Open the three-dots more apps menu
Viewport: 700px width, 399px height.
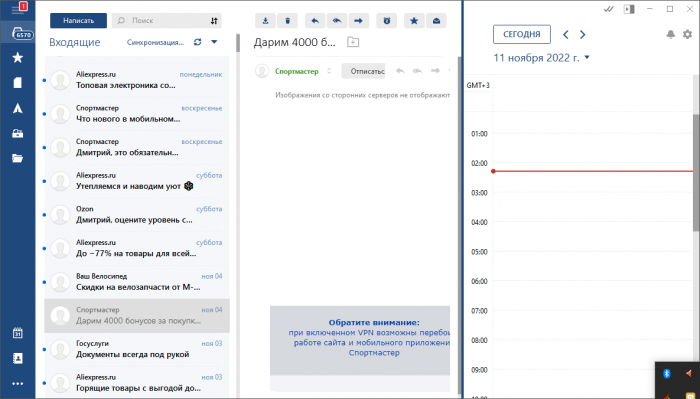18,384
